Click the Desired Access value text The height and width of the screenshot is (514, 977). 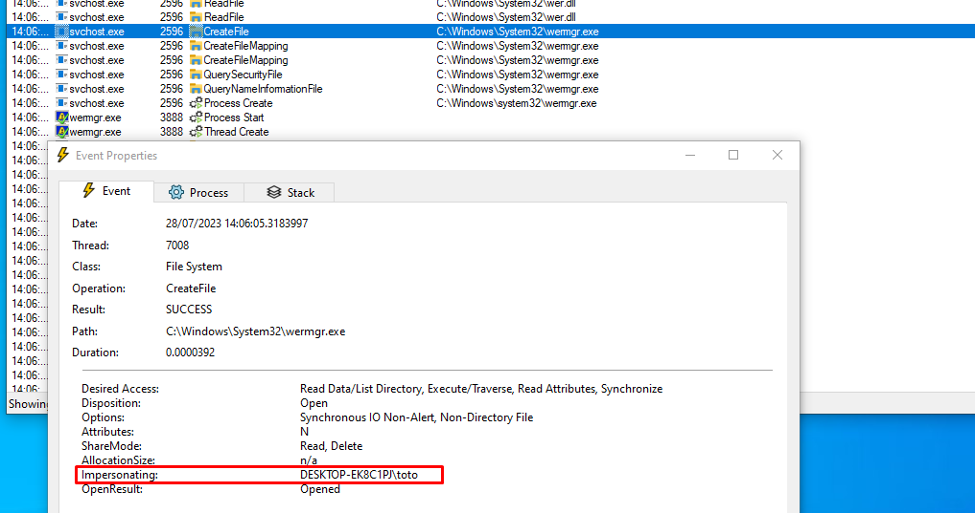pyautogui.click(x=481, y=389)
